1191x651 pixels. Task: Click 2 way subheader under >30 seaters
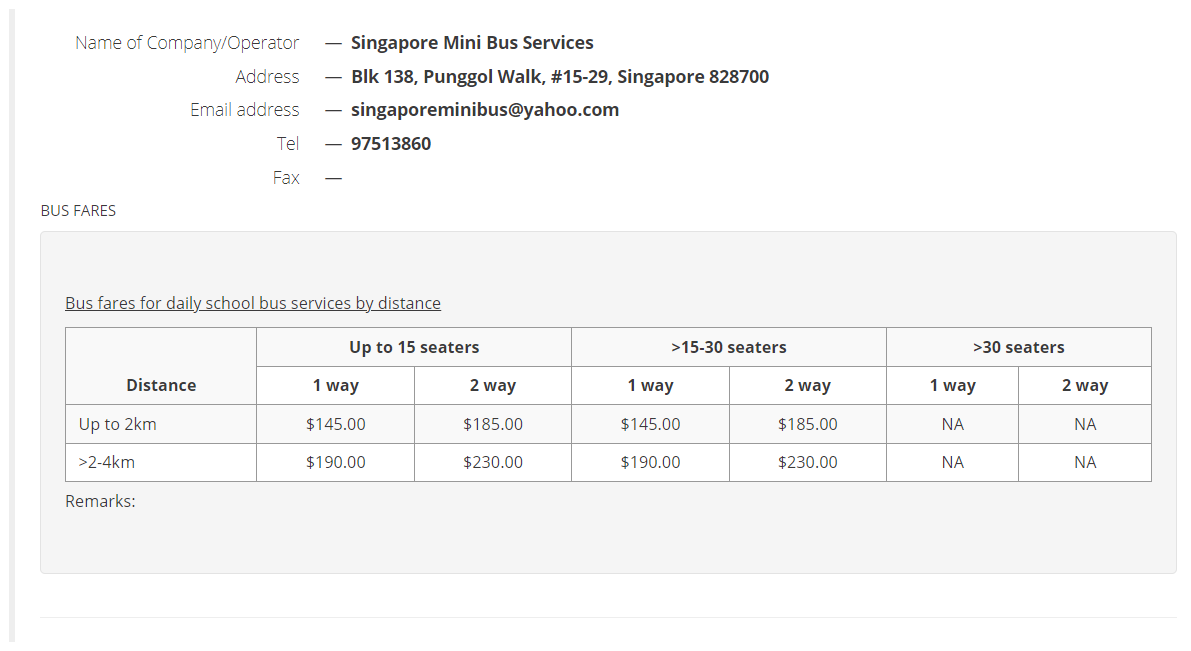coord(1085,385)
